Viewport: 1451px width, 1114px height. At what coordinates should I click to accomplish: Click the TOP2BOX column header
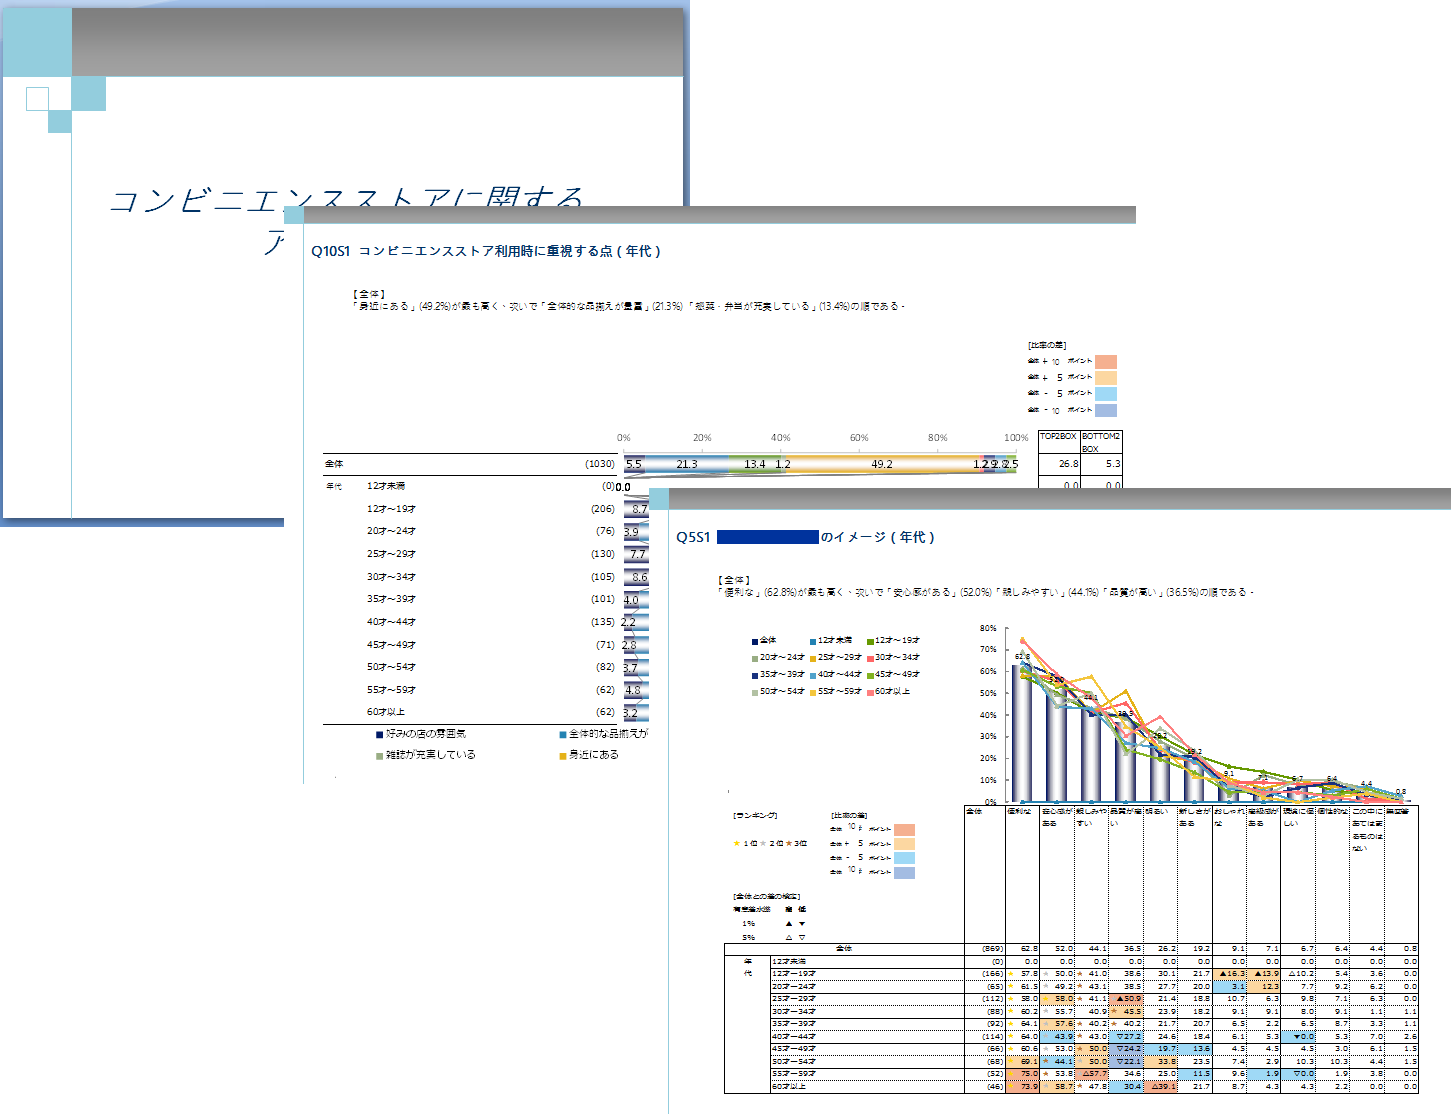pyautogui.click(x=1058, y=437)
